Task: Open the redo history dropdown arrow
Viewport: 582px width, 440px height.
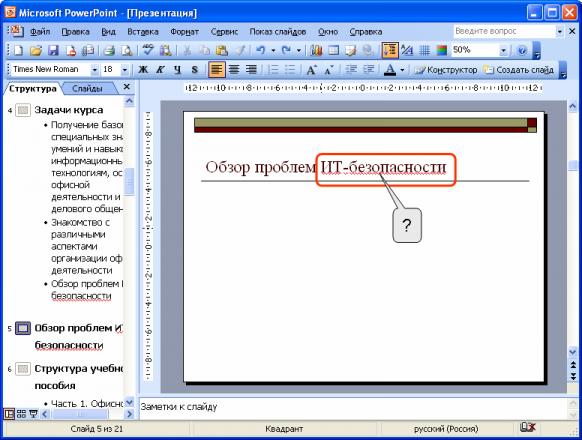Action: pyautogui.click(x=299, y=50)
